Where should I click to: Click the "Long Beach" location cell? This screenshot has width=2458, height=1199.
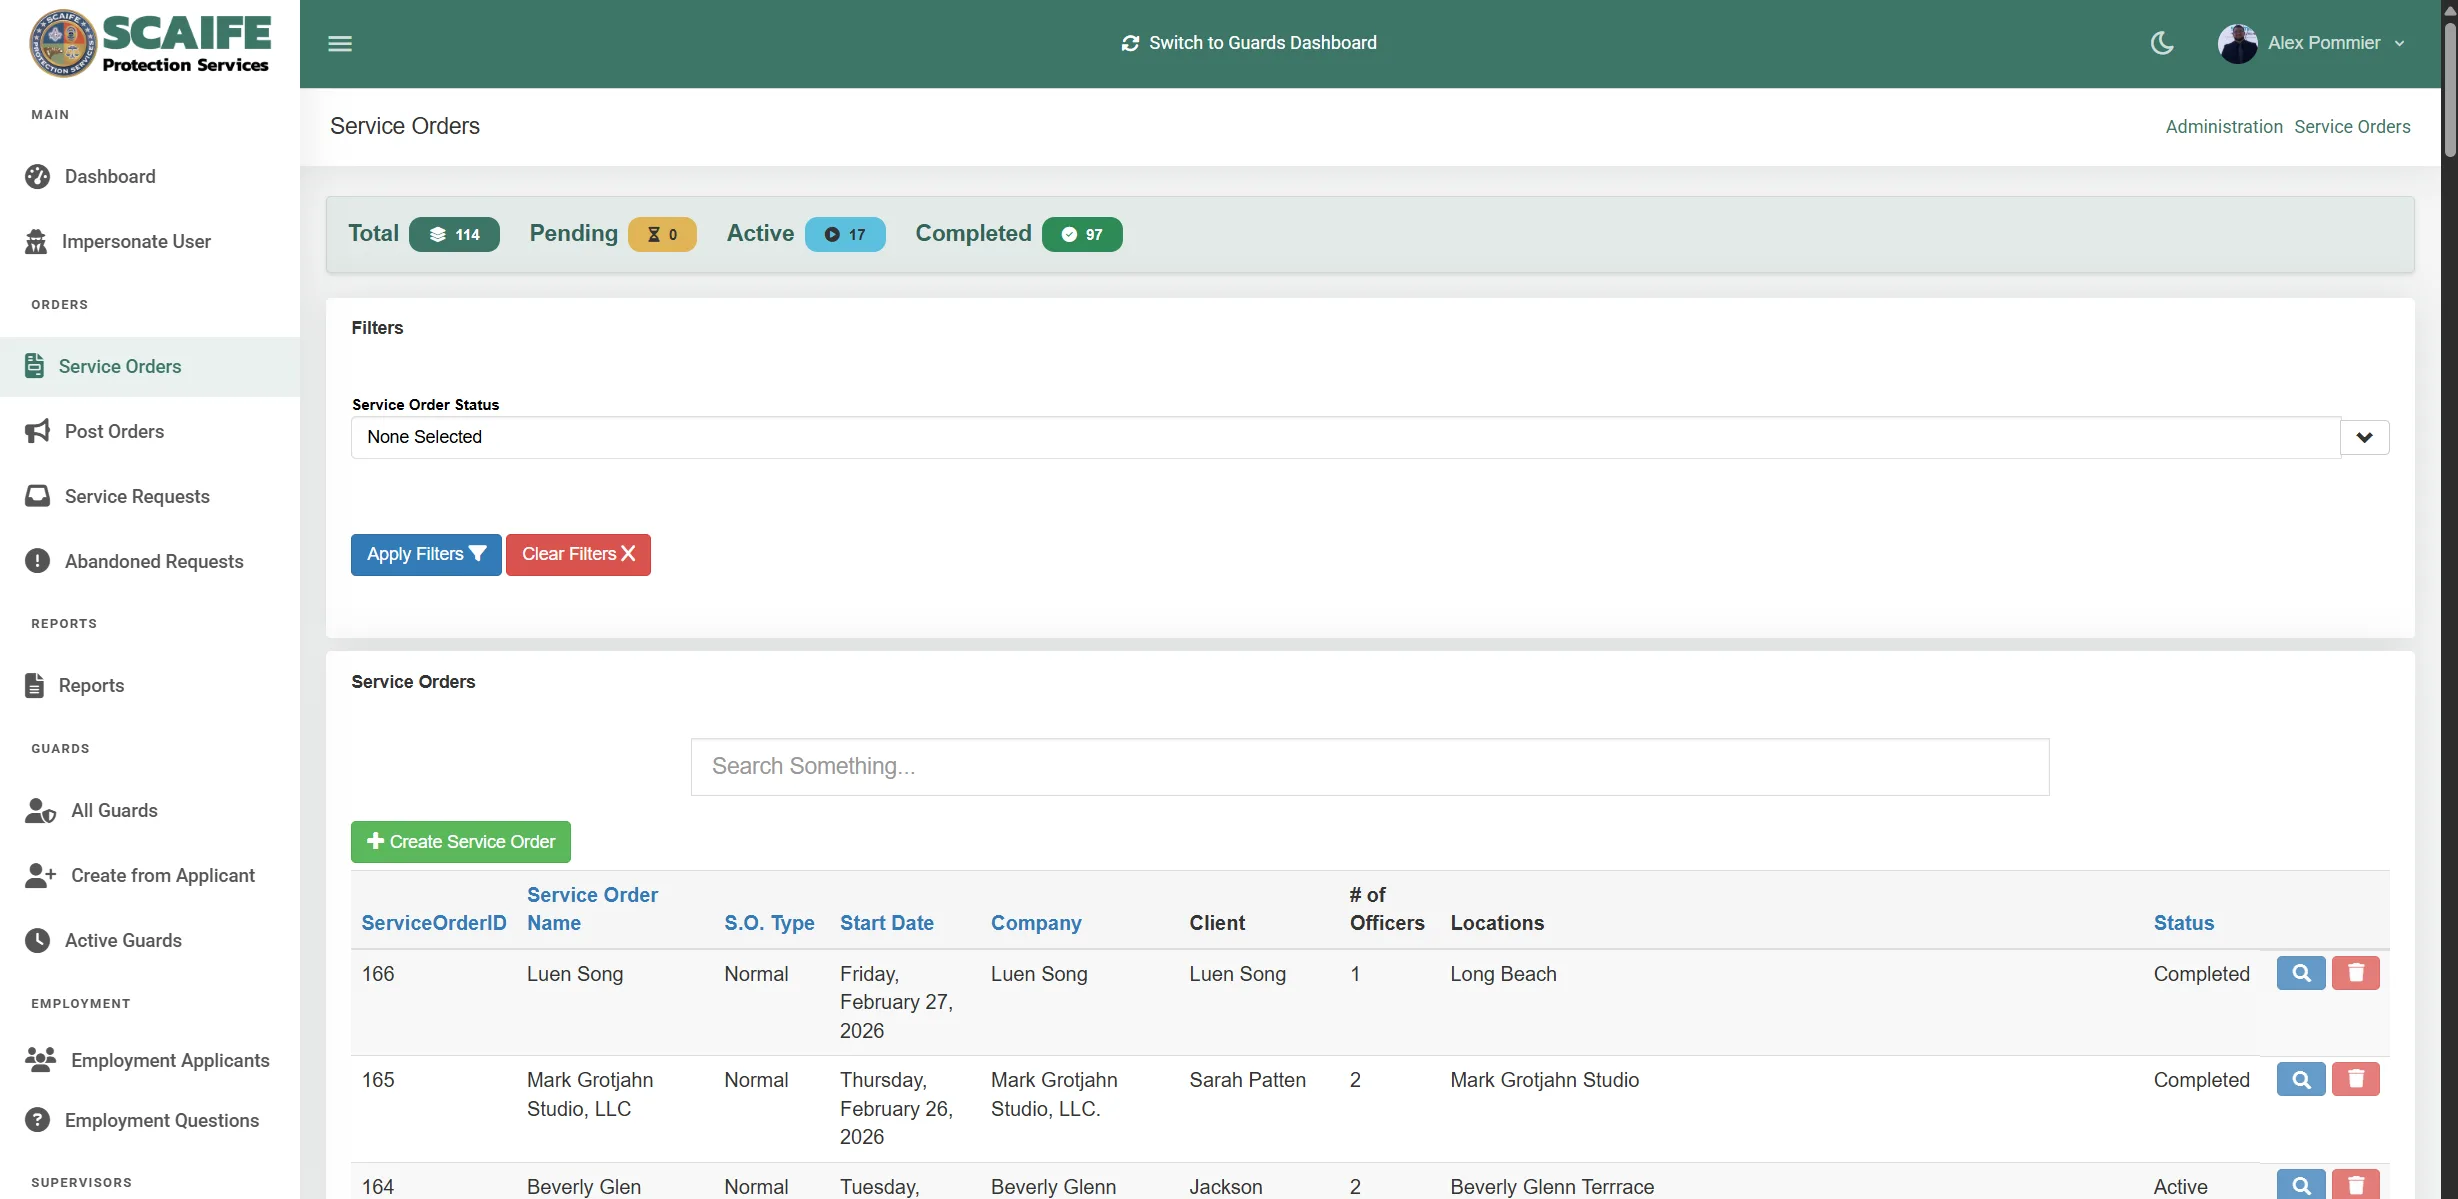[x=1504, y=974]
